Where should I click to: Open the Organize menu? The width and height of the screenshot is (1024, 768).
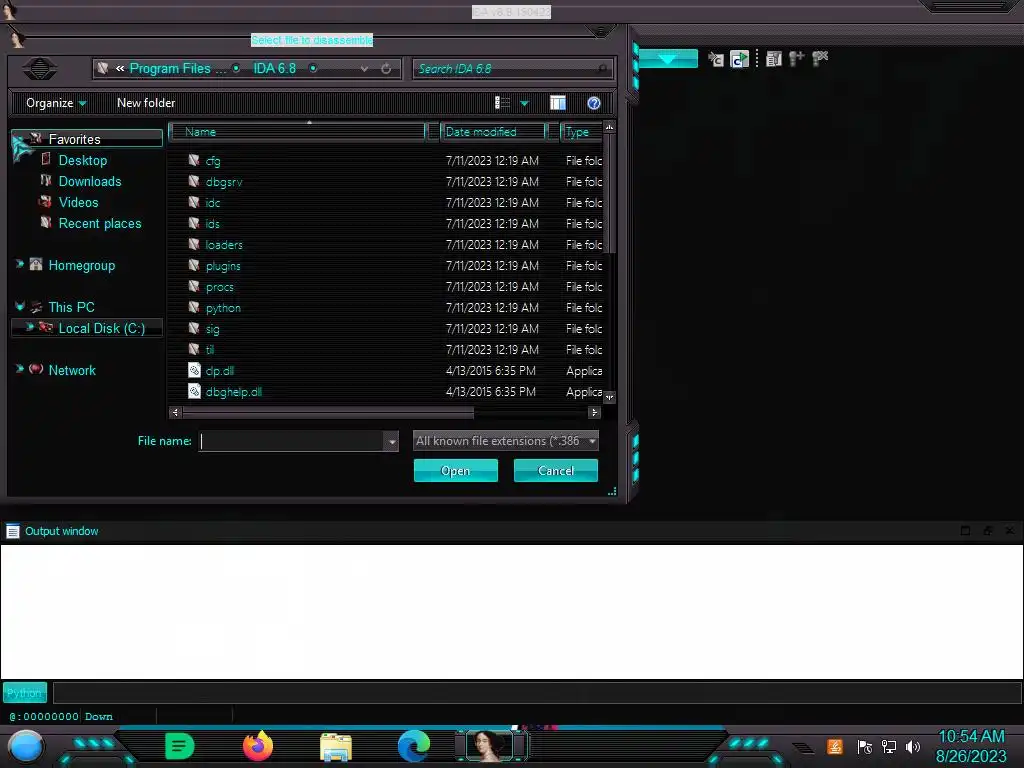point(56,103)
